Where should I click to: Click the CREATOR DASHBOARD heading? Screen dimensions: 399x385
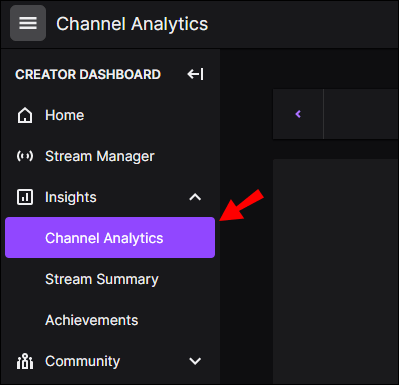pos(88,74)
